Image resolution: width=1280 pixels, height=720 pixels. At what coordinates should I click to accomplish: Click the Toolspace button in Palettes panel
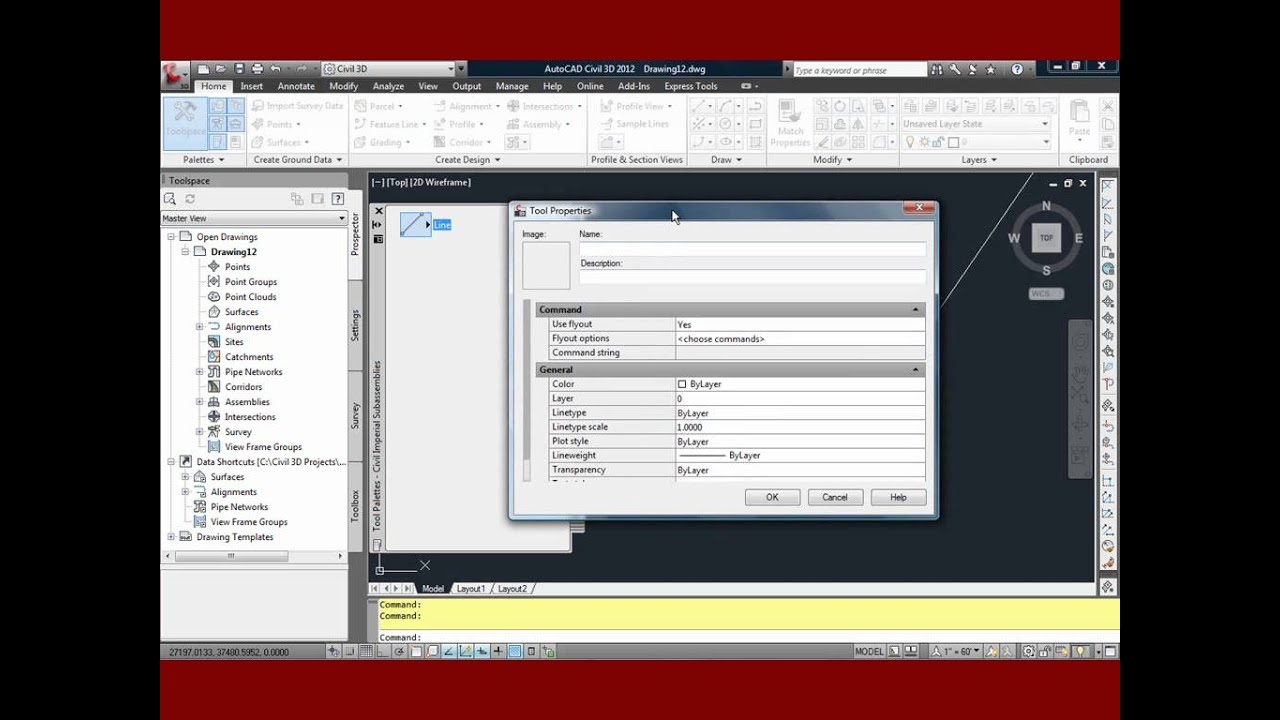[184, 123]
